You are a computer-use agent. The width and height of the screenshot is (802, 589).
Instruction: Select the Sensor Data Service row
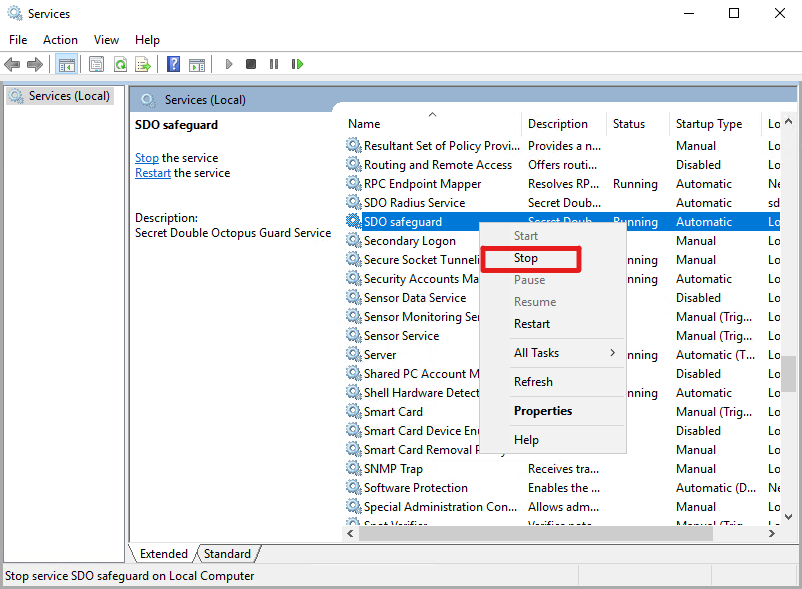click(412, 298)
